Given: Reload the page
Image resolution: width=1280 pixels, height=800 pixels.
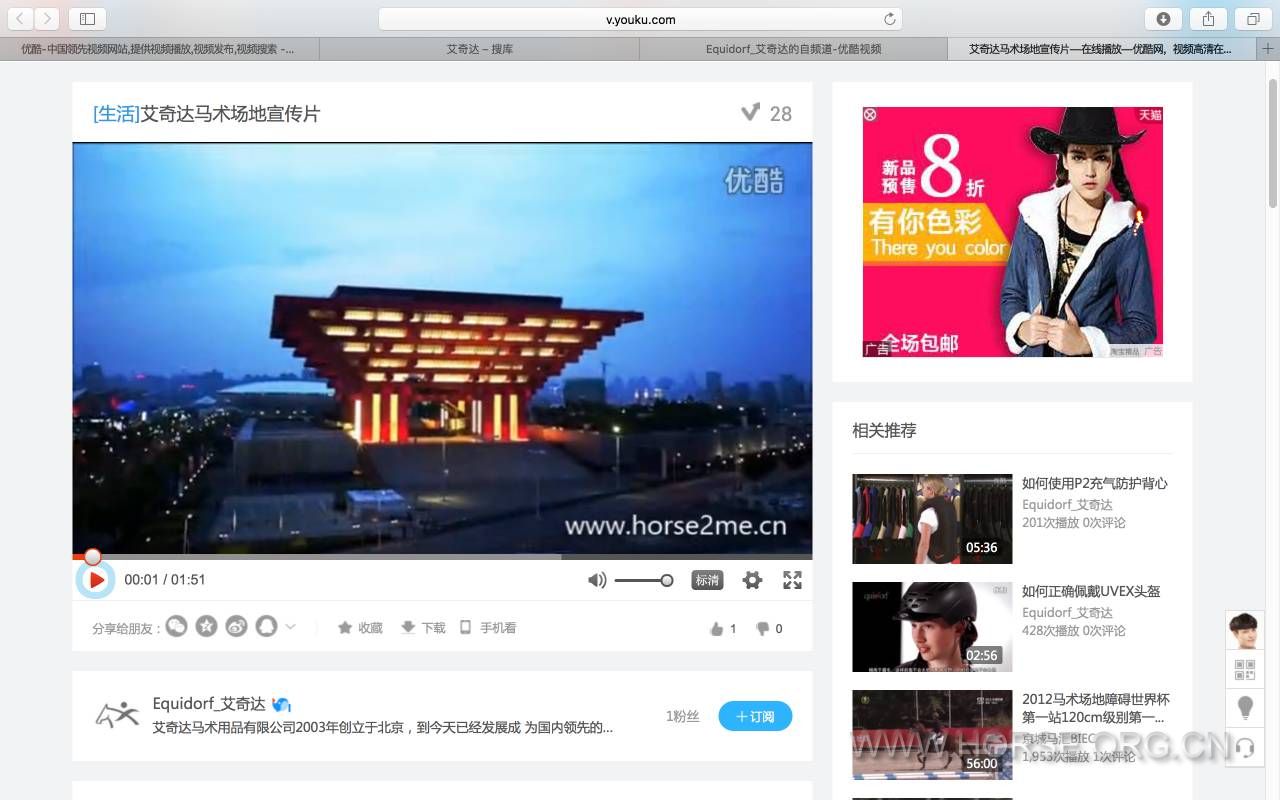Looking at the screenshot, I should (x=889, y=19).
